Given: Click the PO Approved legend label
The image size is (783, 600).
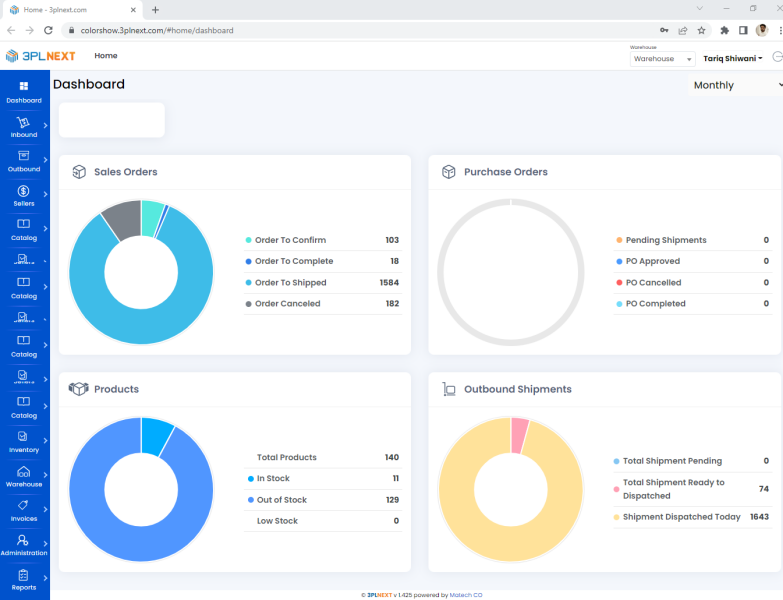Looking at the screenshot, I should [653, 261].
